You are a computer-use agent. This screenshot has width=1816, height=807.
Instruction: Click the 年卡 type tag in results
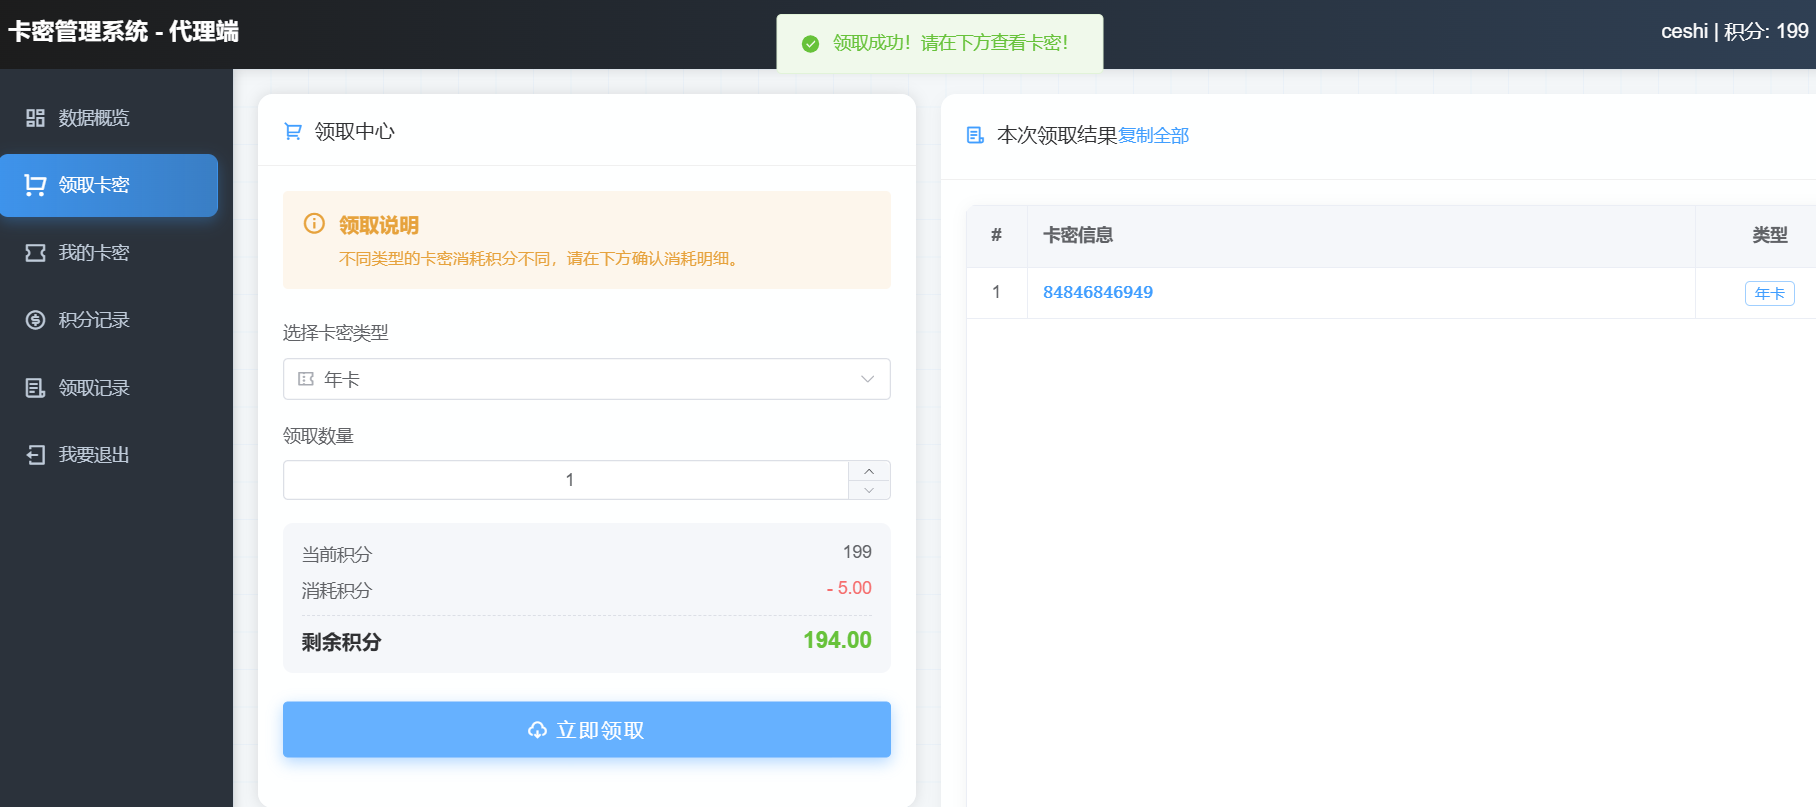[x=1769, y=293]
